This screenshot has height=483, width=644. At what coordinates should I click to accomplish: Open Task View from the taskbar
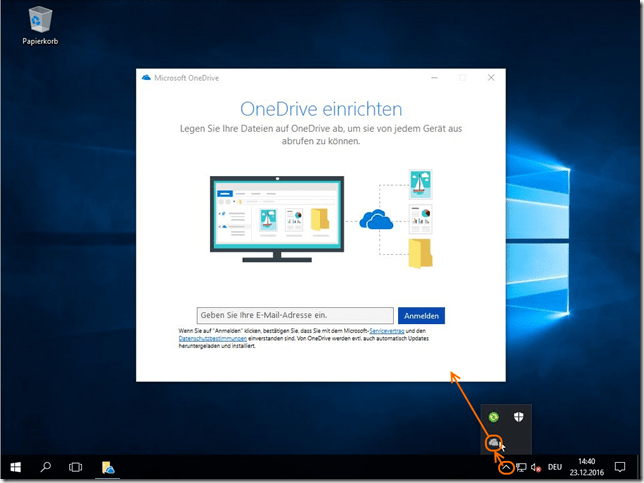75,467
